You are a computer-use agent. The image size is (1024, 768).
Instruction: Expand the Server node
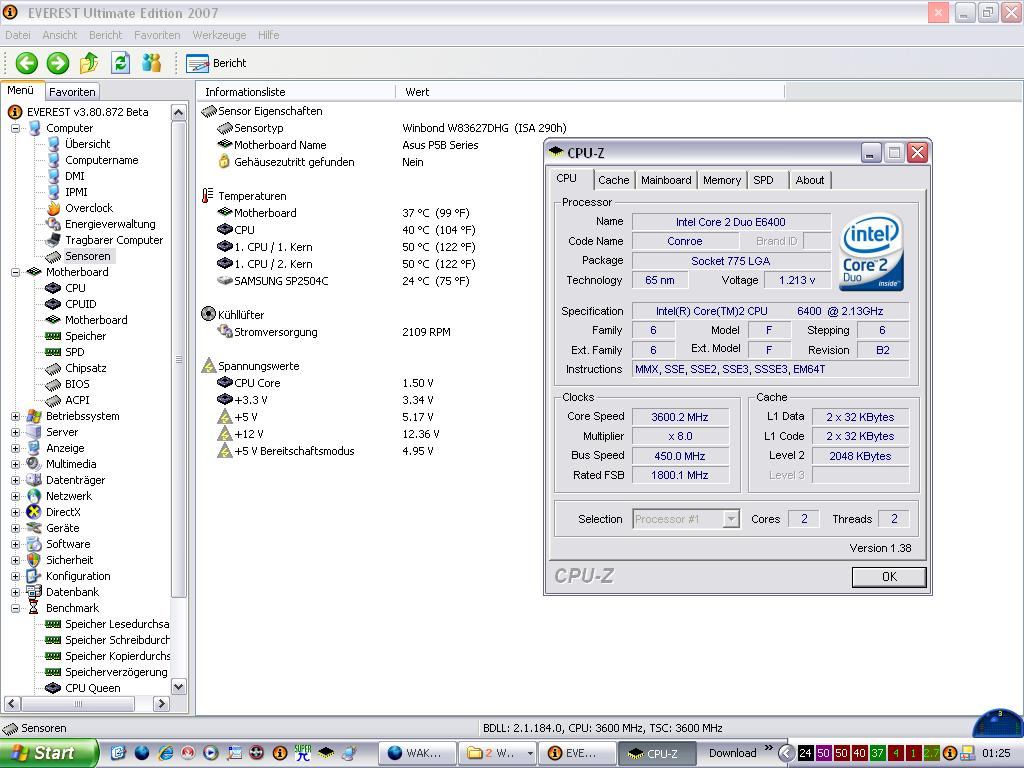pyautogui.click(x=15, y=432)
